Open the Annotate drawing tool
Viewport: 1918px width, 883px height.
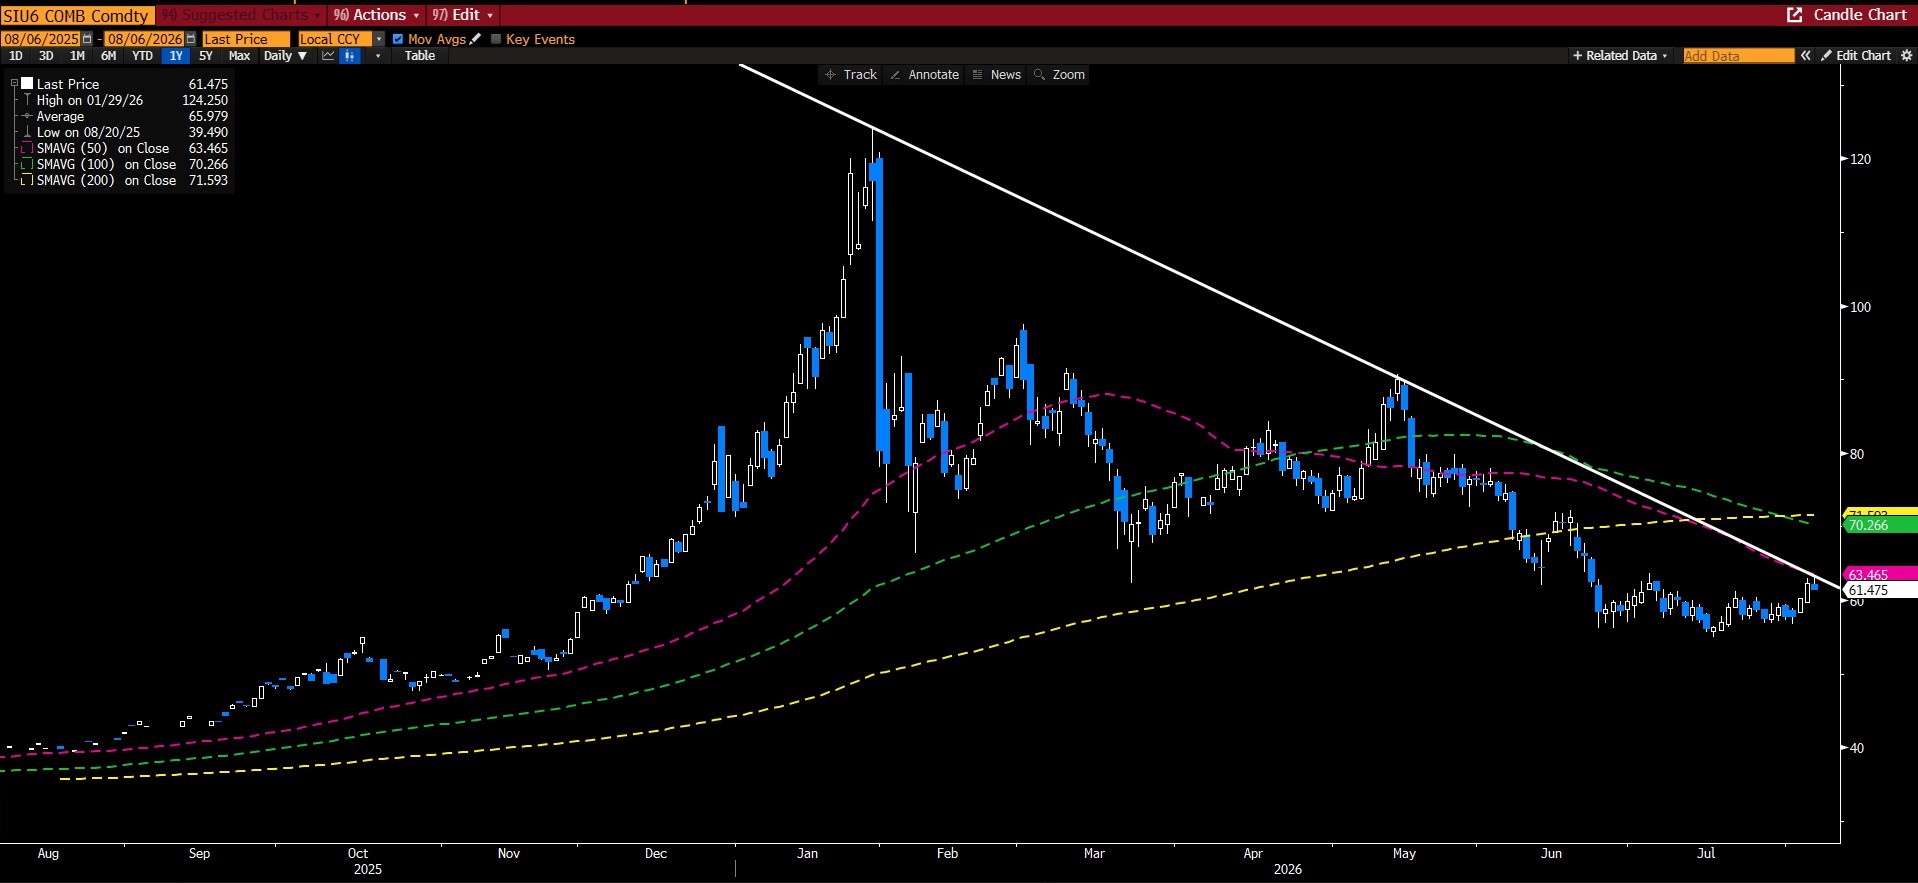point(925,75)
